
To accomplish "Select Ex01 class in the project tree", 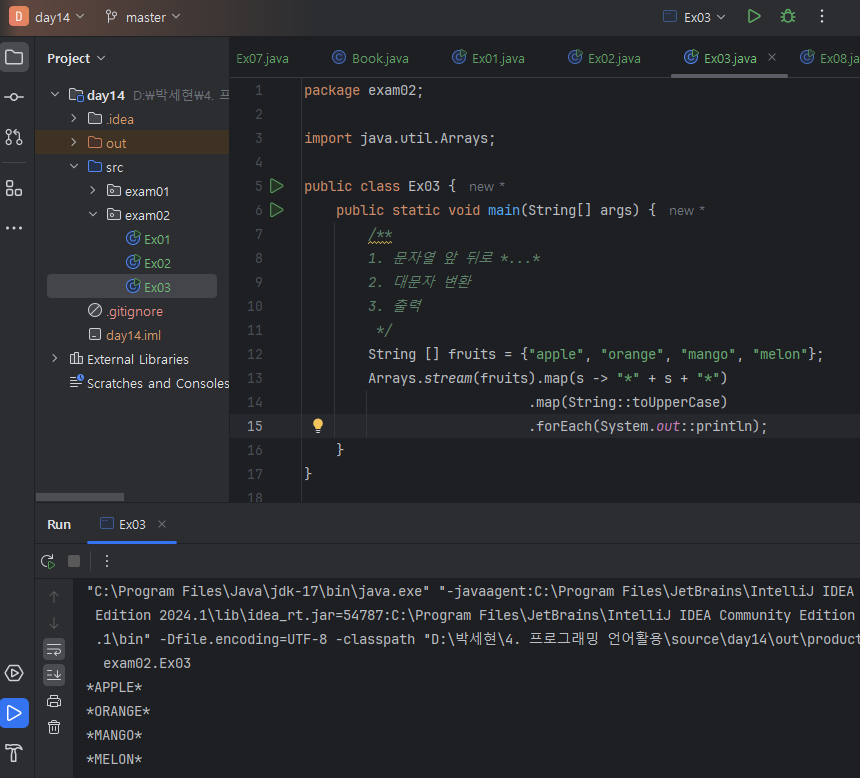I will 157,239.
